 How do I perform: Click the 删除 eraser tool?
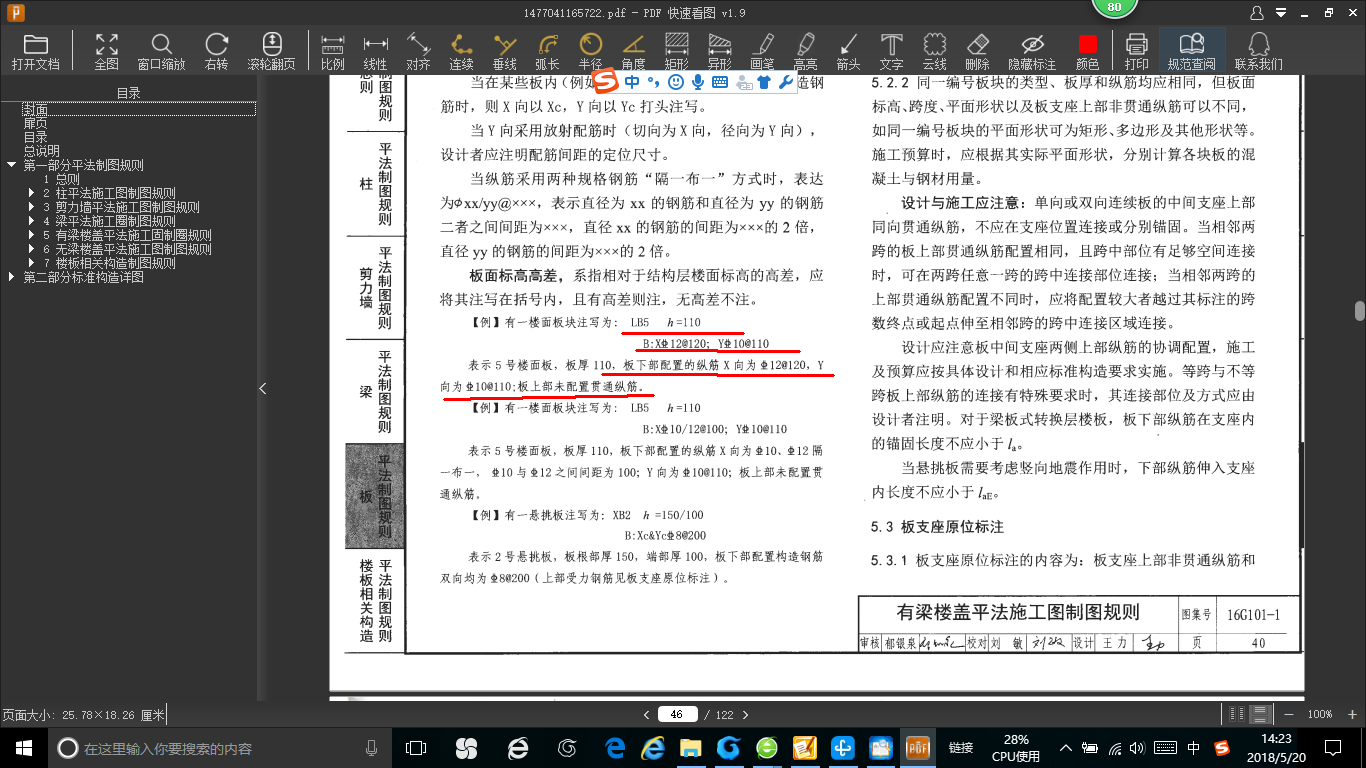(978, 51)
